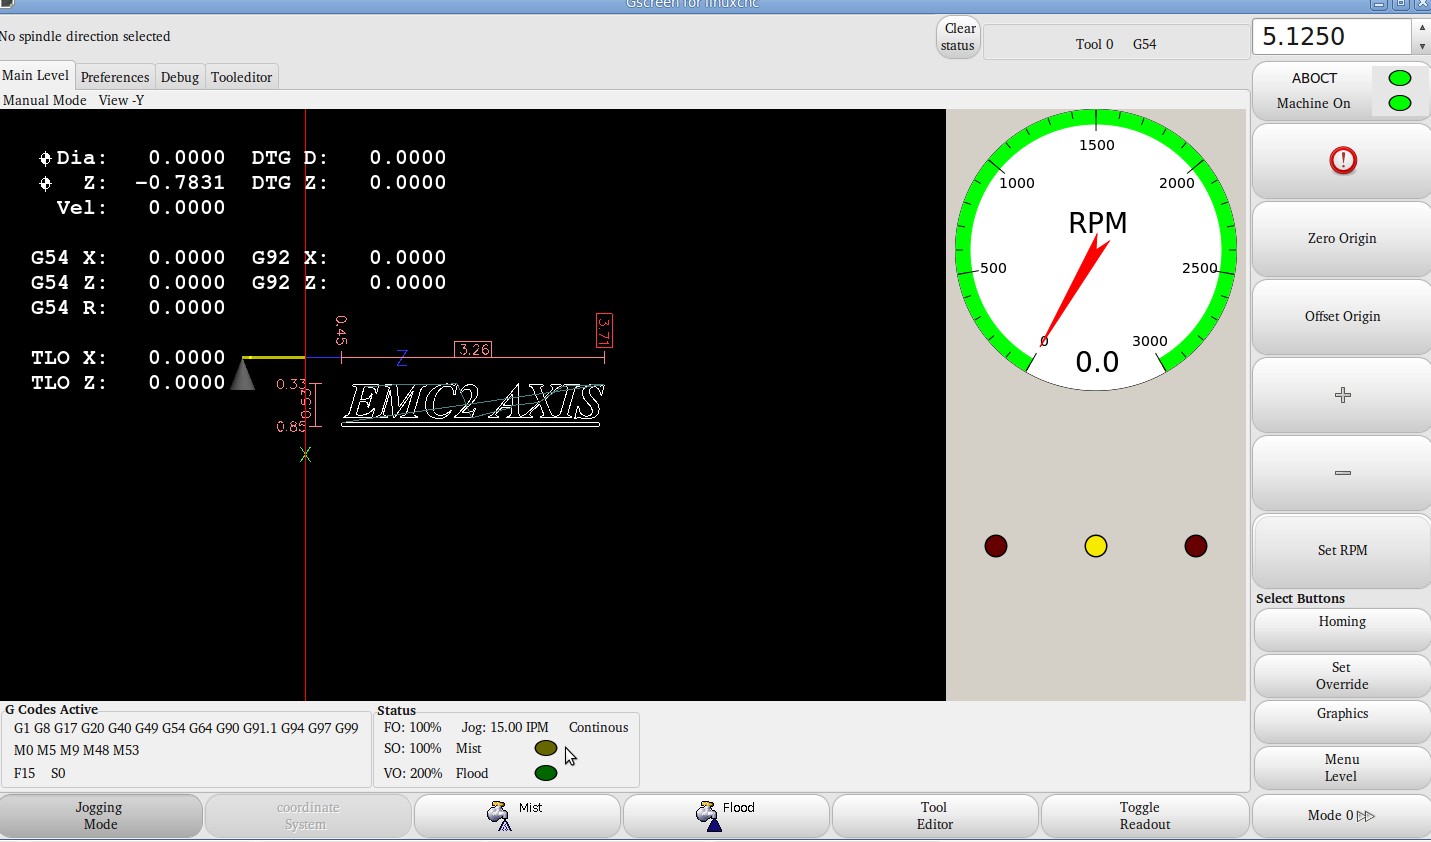The height and width of the screenshot is (842, 1431).
Task: Increase the 5.1250 value with the up arrow
Action: (x=1422, y=27)
